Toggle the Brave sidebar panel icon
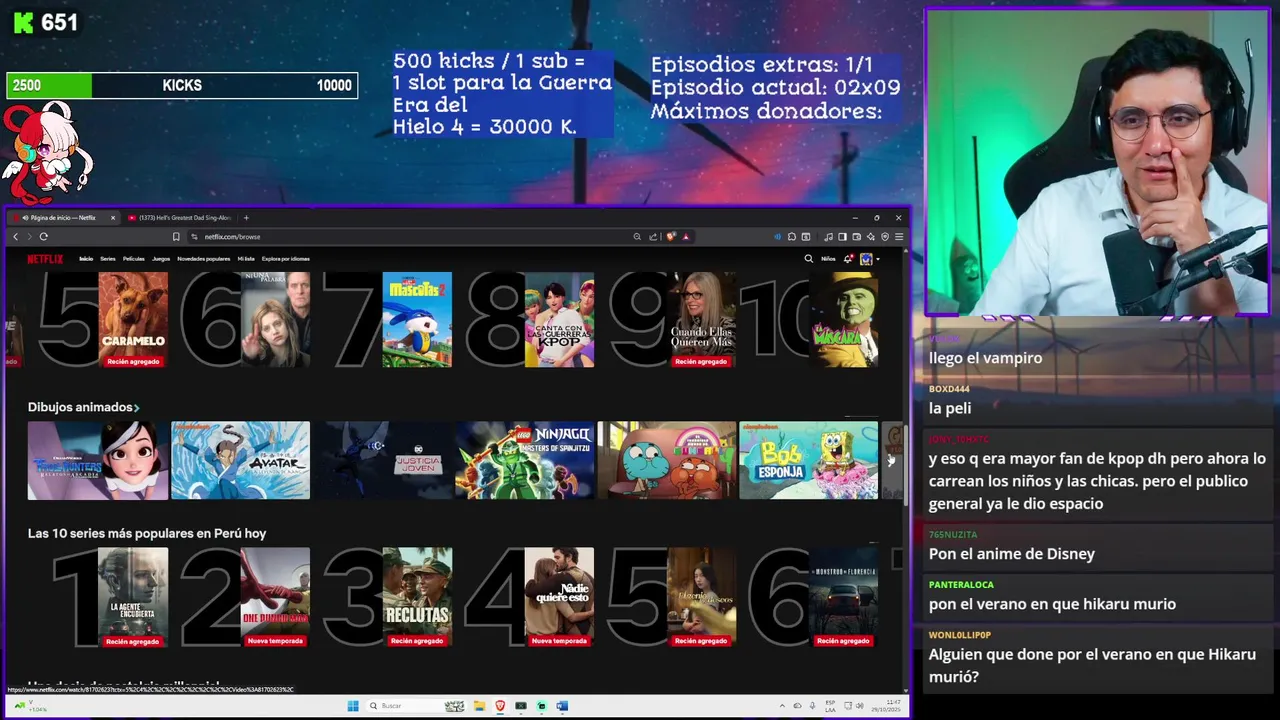The width and height of the screenshot is (1280, 720). 843,237
